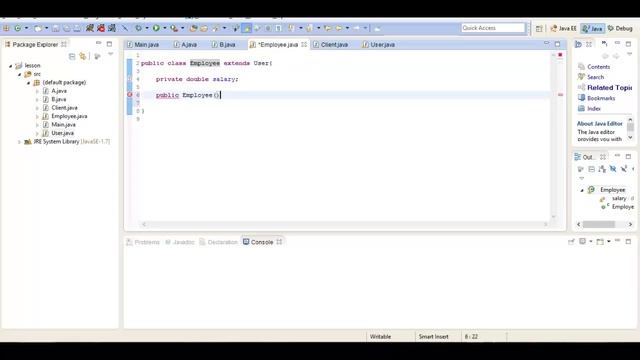This screenshot has height=360, width=640.
Task: Switch to Java EE perspective
Action: pos(563,28)
